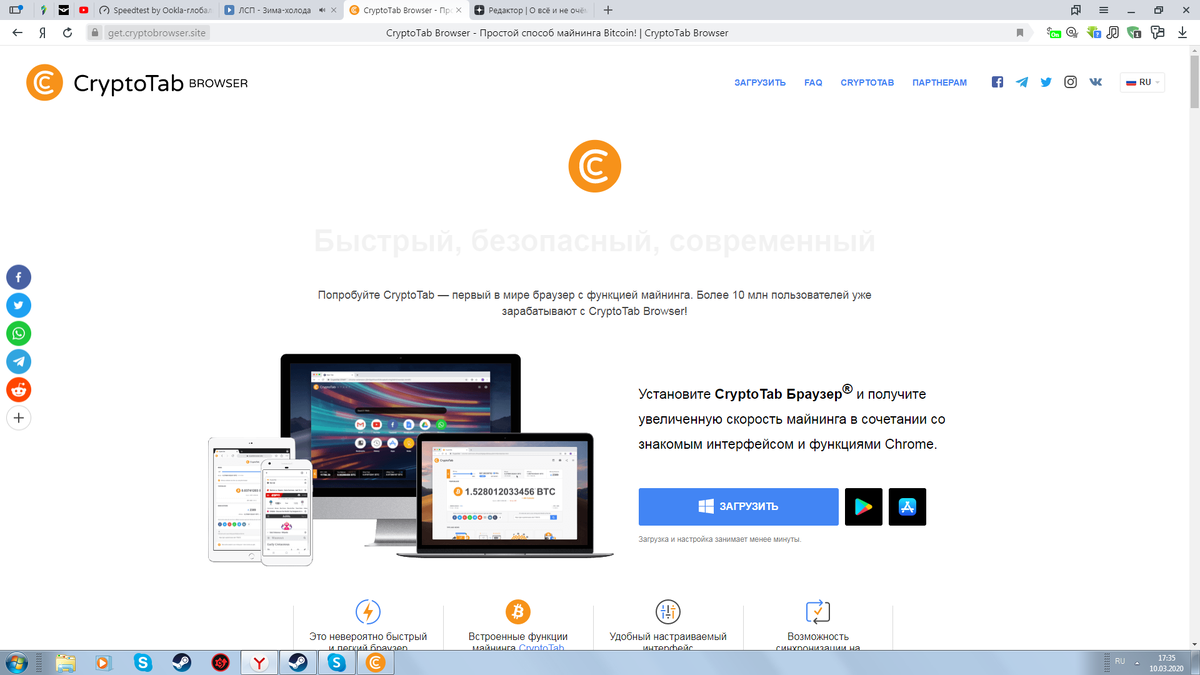
Task: Switch to Speedtest by Ookla tab
Action: click(x=156, y=10)
